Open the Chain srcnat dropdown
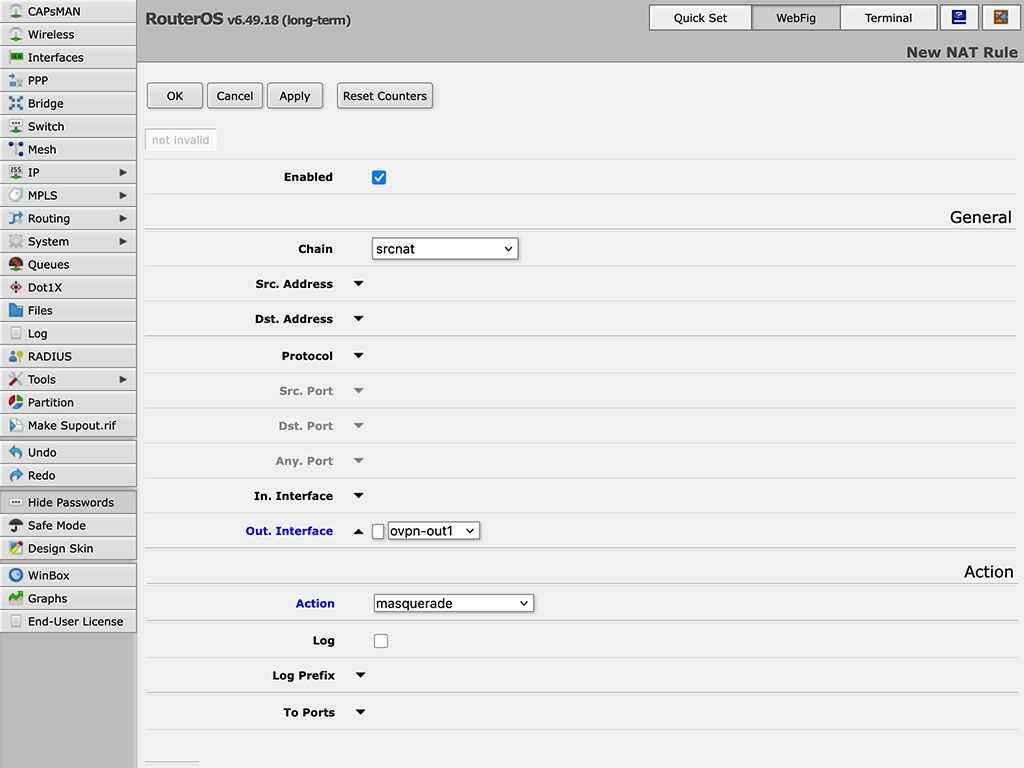 click(x=444, y=249)
